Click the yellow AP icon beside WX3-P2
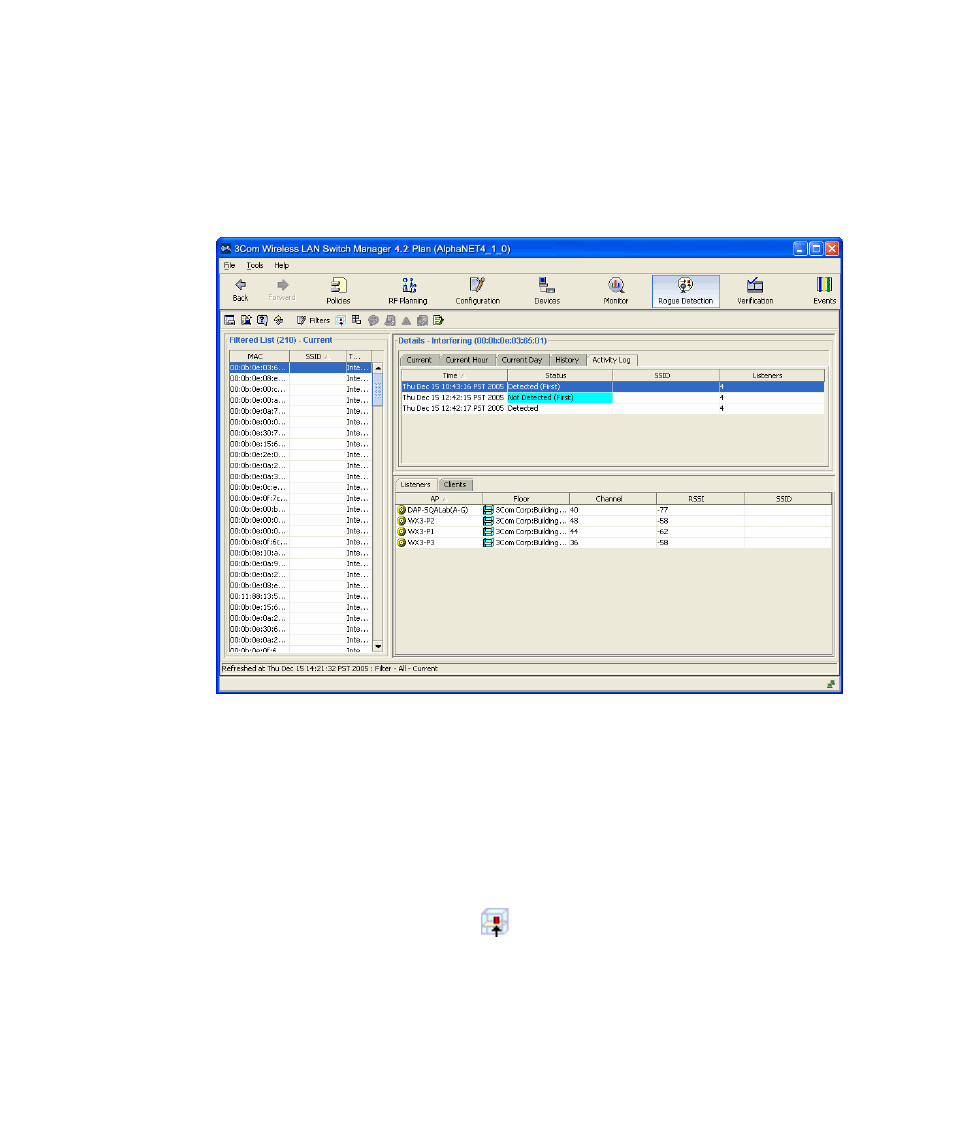The width and height of the screenshot is (954, 1145). [x=401, y=521]
